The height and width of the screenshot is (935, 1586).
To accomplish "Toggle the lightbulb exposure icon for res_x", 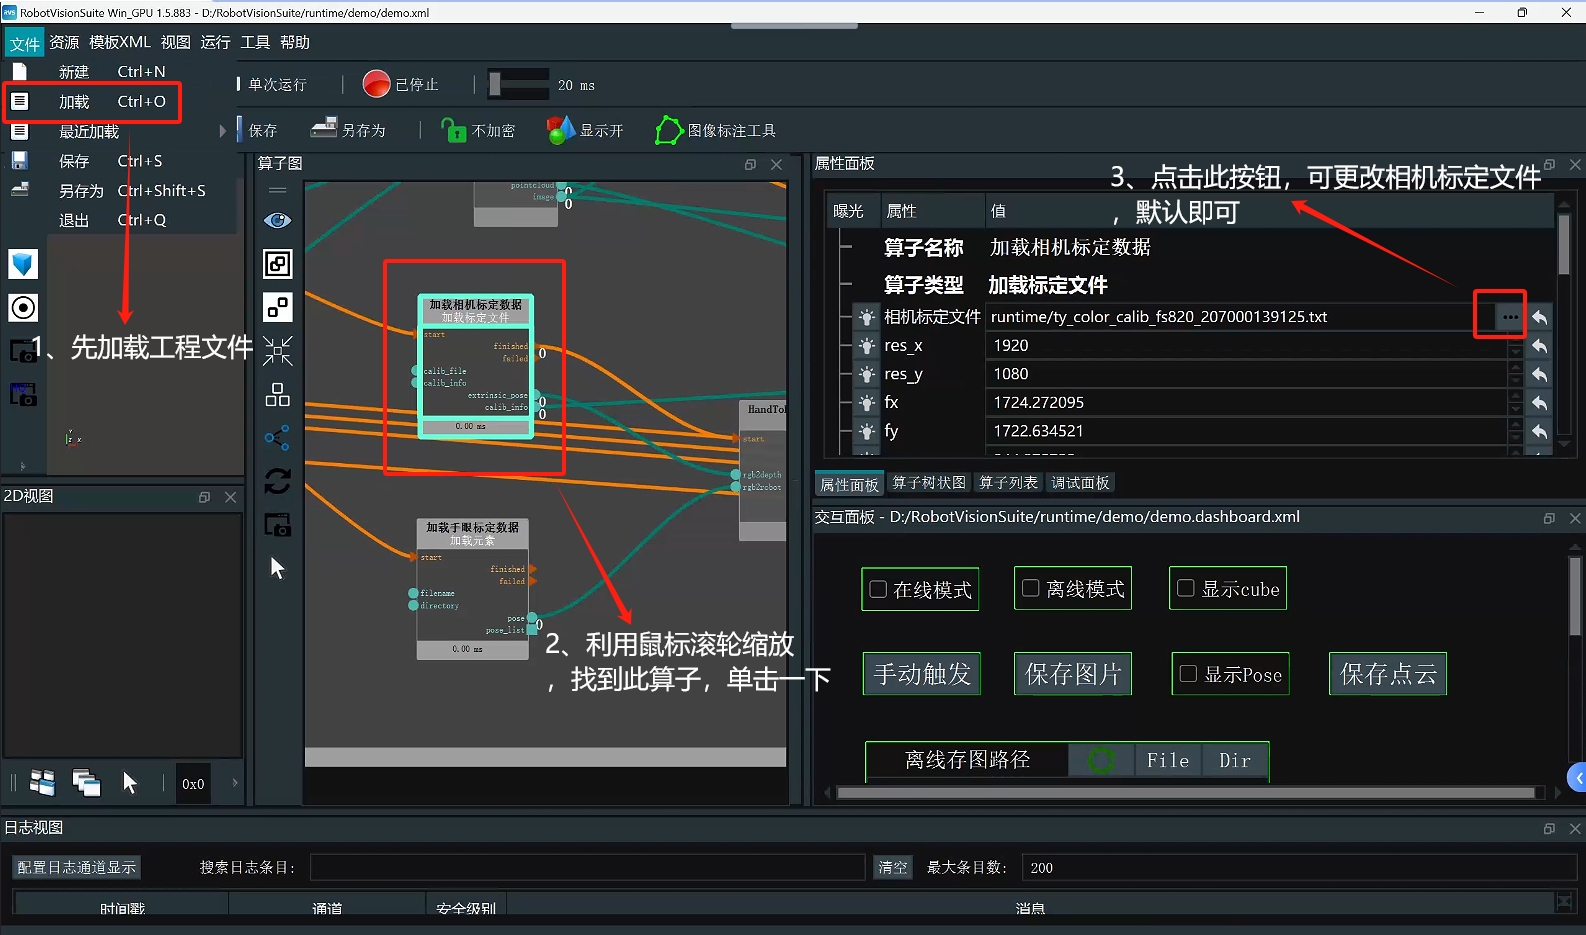I will [866, 346].
